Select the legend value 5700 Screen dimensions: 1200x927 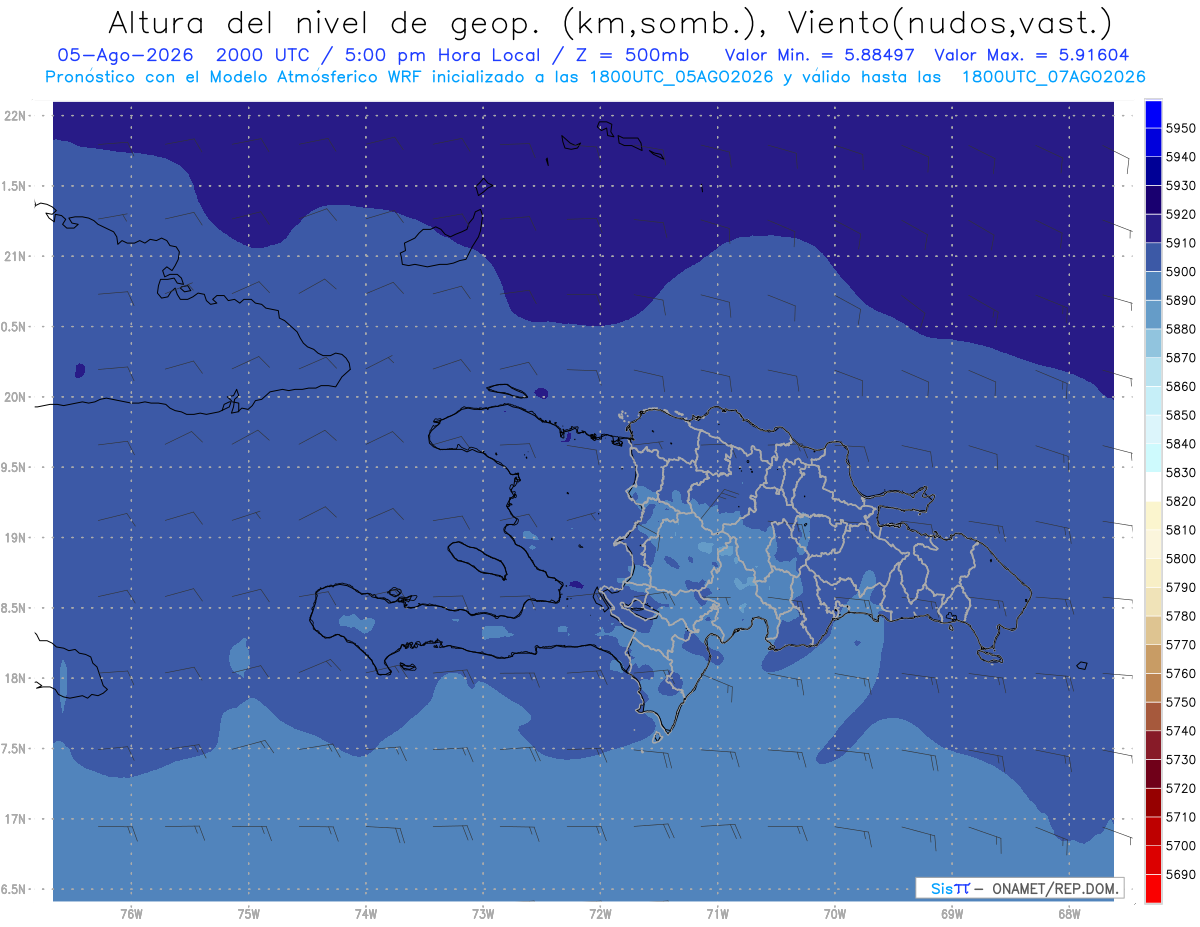(1180, 845)
